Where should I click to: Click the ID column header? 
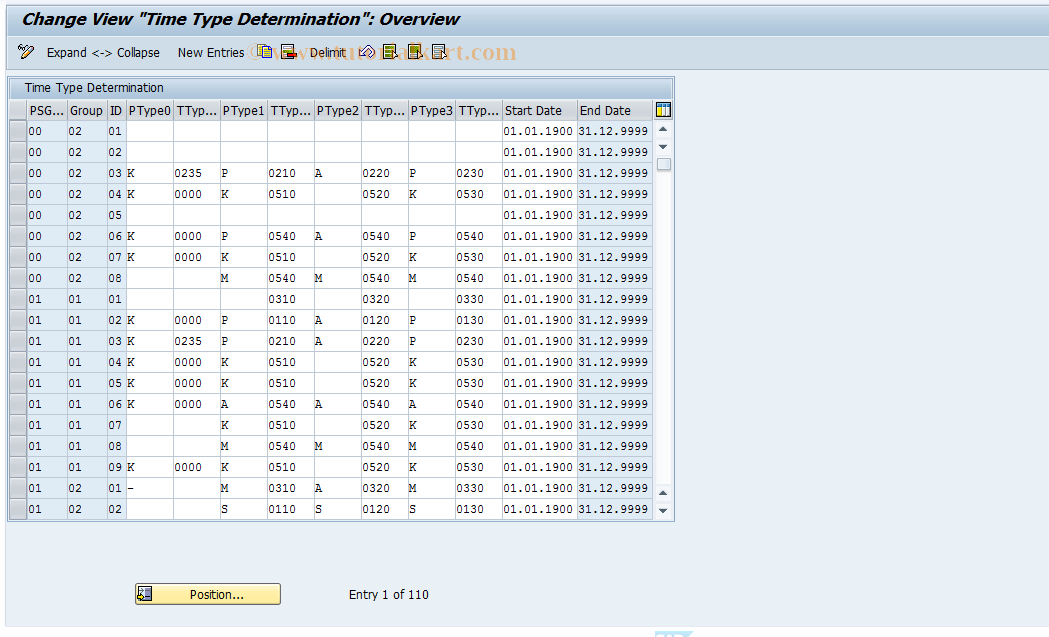(116, 110)
